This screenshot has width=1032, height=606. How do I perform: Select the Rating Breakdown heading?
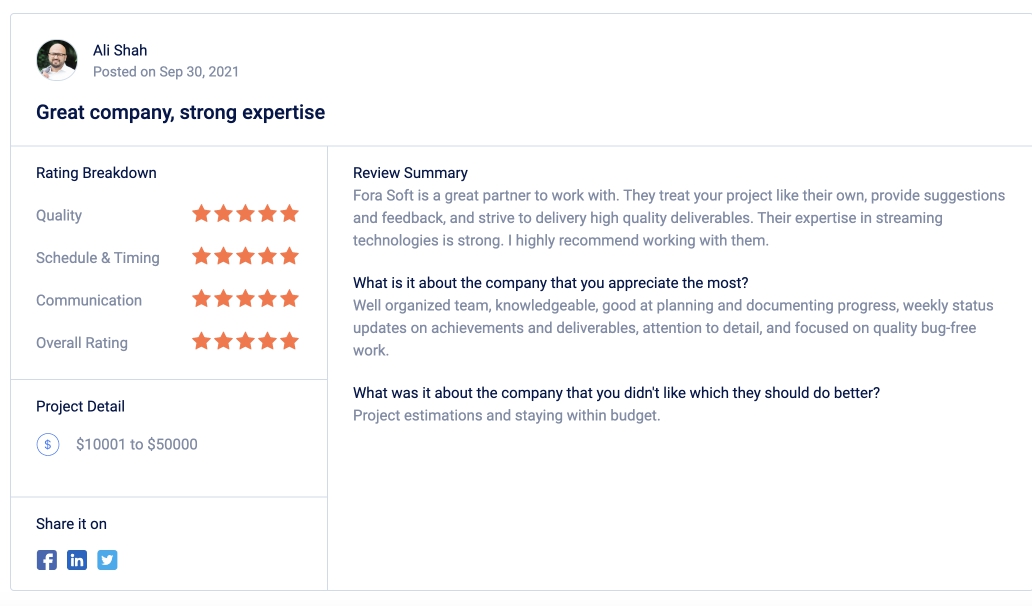point(96,173)
